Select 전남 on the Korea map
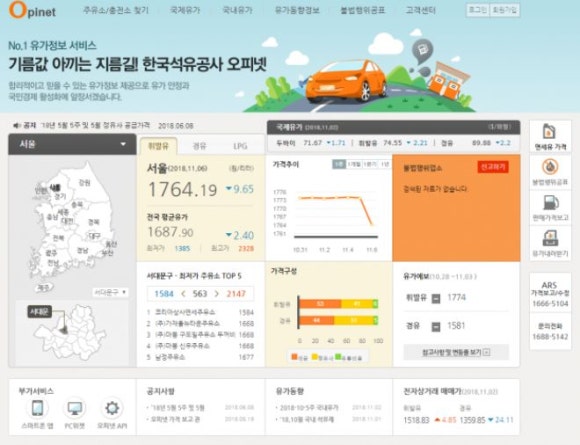The height and width of the screenshot is (445, 580). pos(53,263)
